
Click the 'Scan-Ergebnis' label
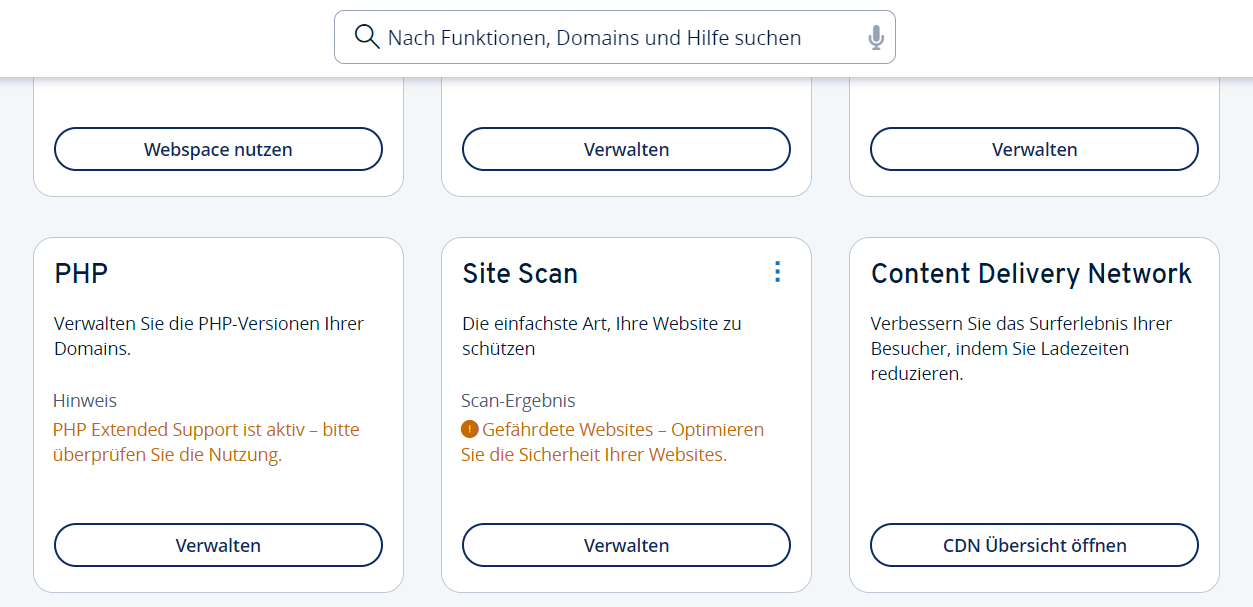[x=518, y=401]
